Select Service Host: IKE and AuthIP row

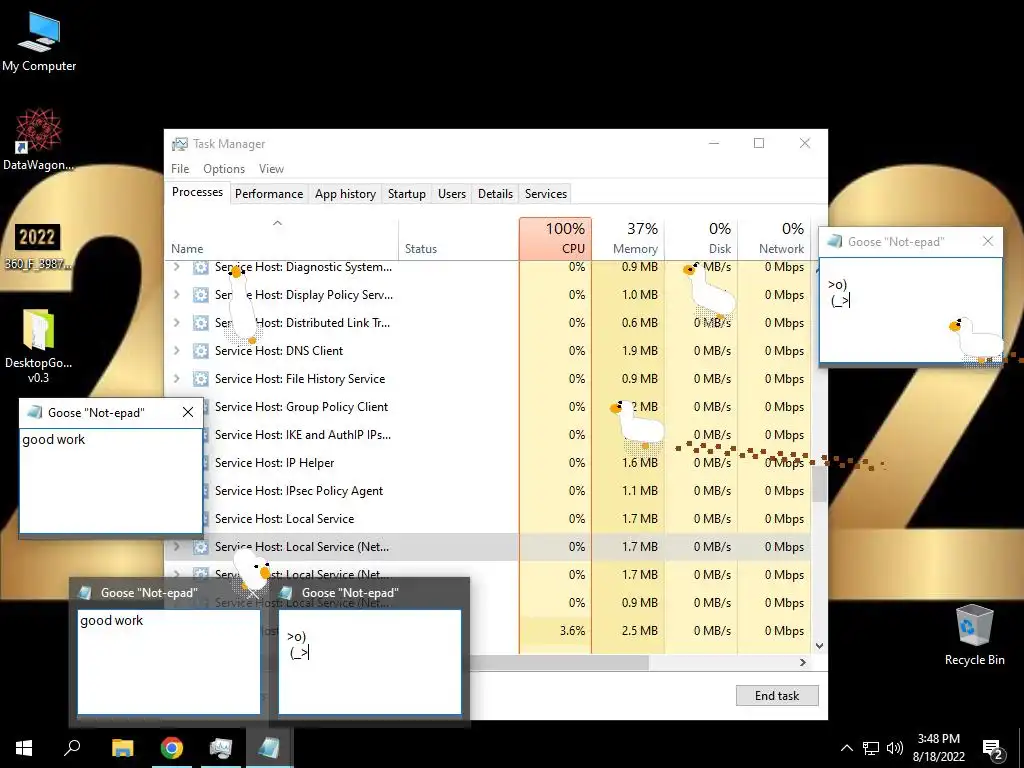point(487,435)
